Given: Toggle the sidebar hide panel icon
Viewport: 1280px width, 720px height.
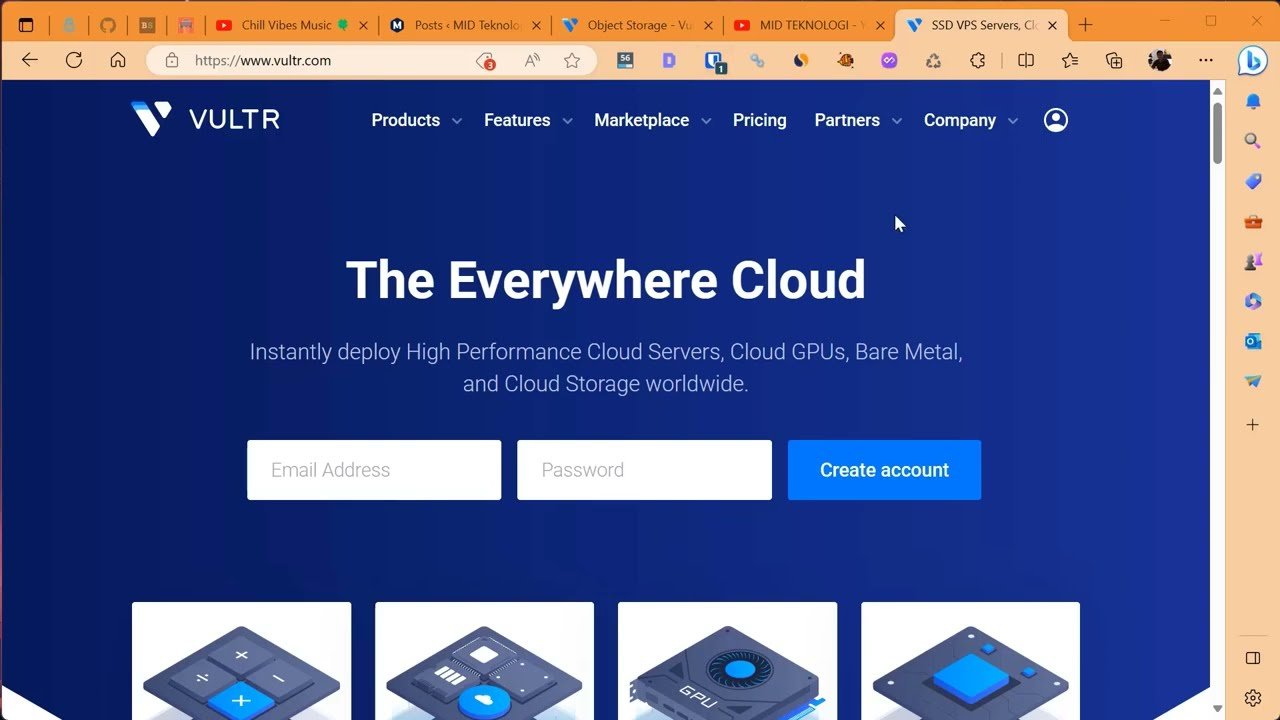Looking at the screenshot, I should pos(1253,657).
